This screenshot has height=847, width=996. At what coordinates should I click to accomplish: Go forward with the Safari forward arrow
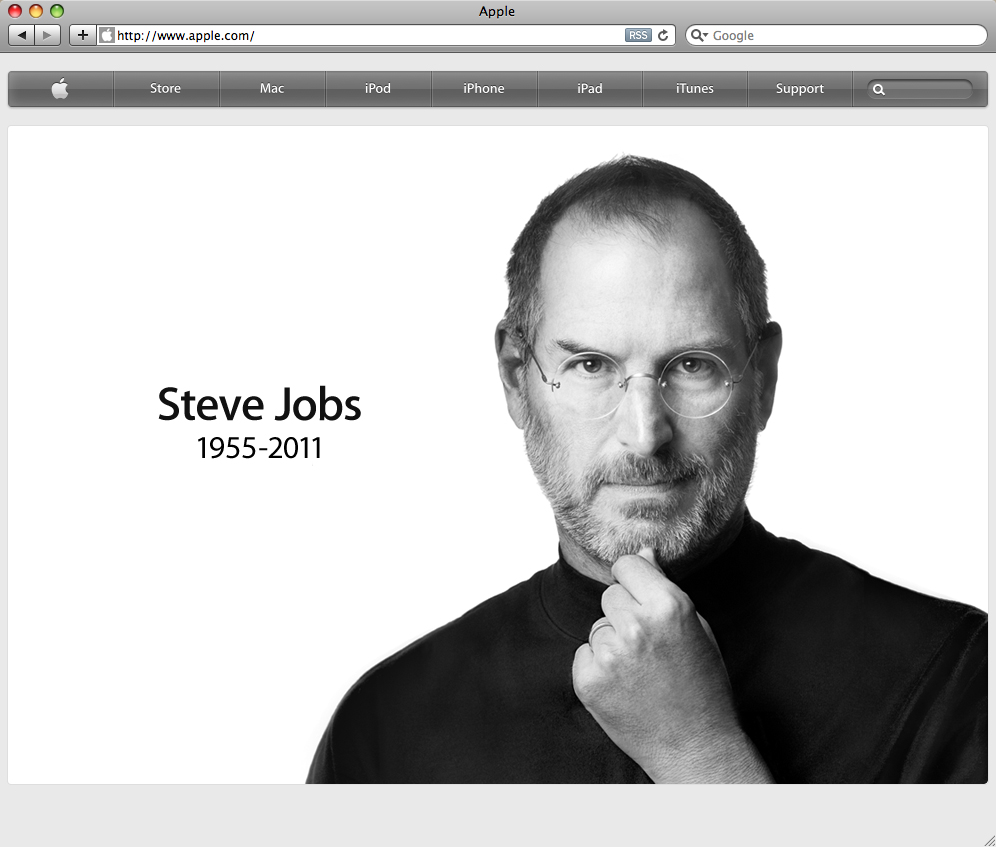(x=48, y=36)
